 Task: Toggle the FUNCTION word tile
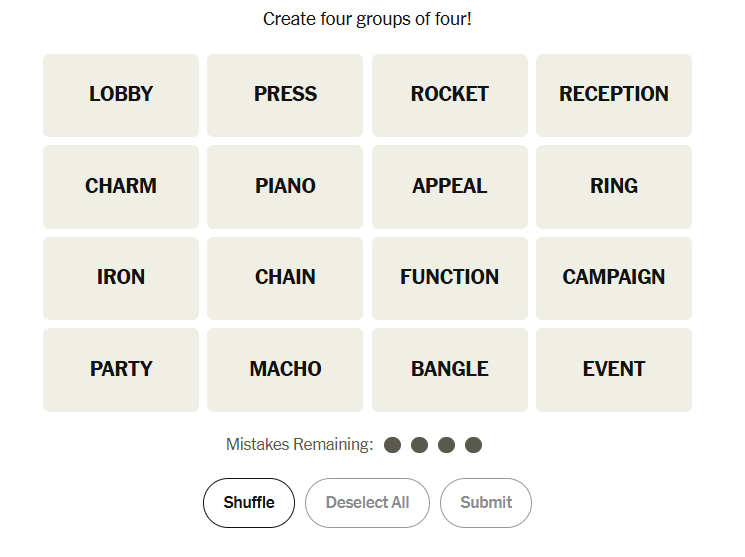pos(450,278)
